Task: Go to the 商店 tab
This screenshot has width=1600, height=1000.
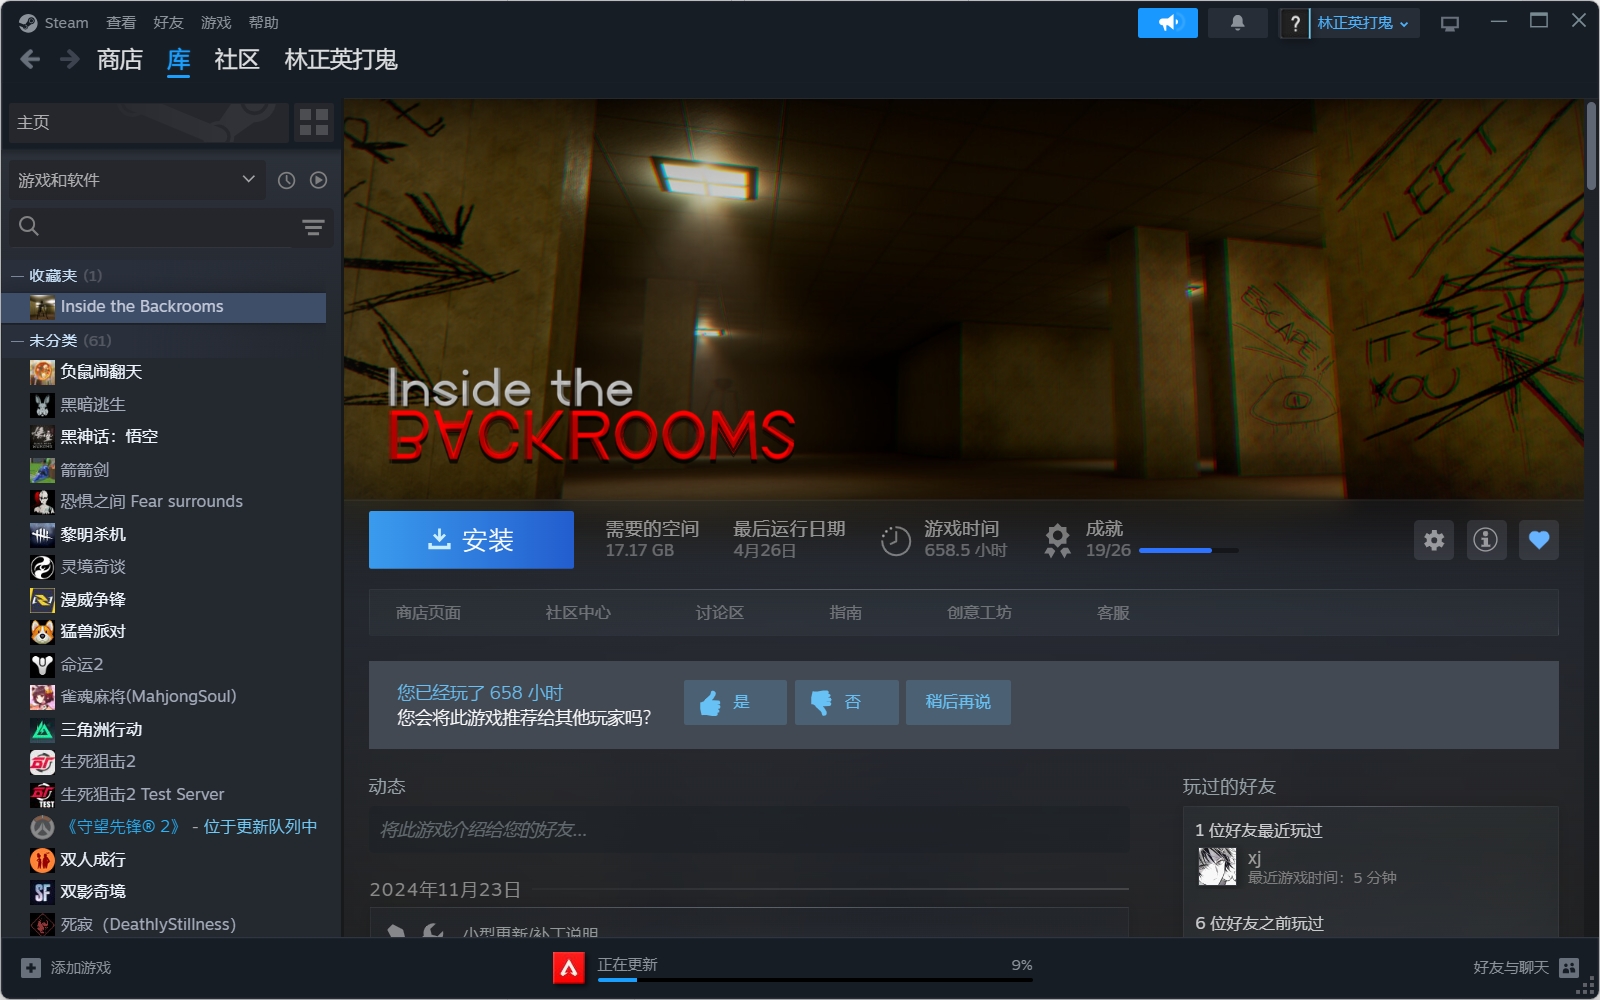Action: (120, 60)
